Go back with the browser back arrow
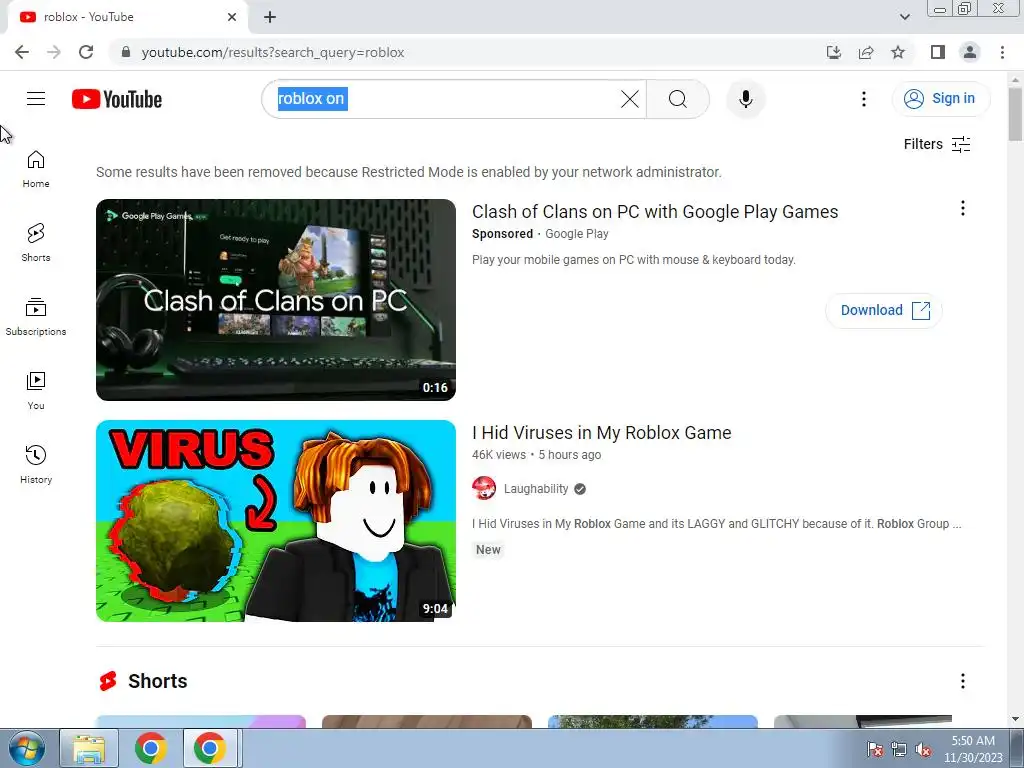1024x768 pixels. (22, 52)
